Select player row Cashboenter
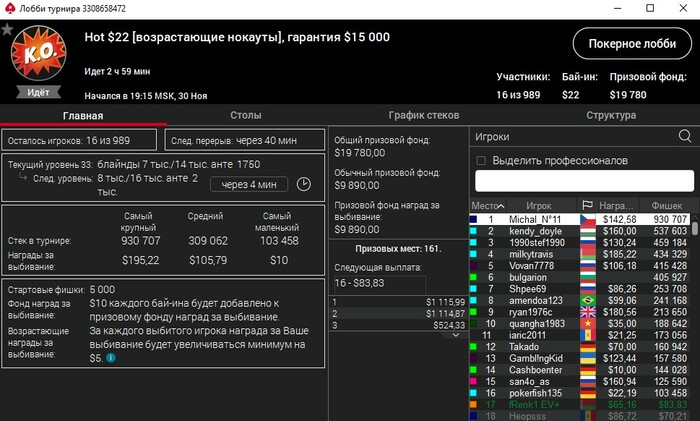The image size is (700, 421). 580,370
